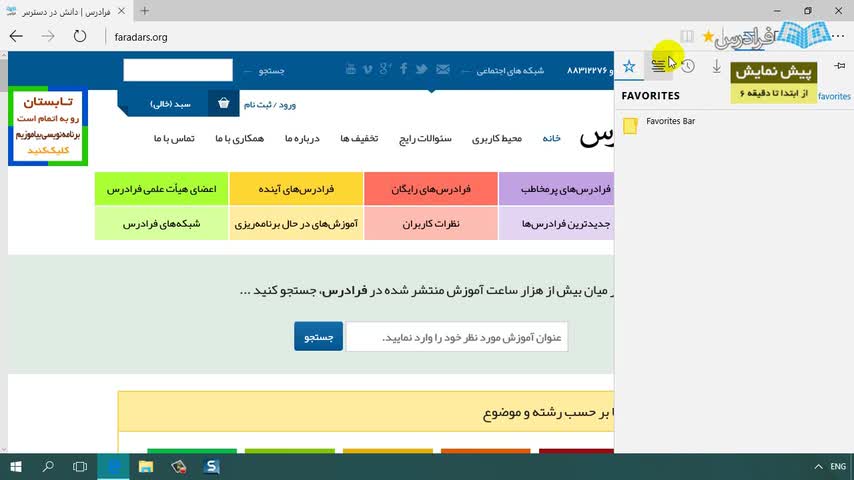Refresh the faradars.org page
854x480 pixels.
click(80, 37)
